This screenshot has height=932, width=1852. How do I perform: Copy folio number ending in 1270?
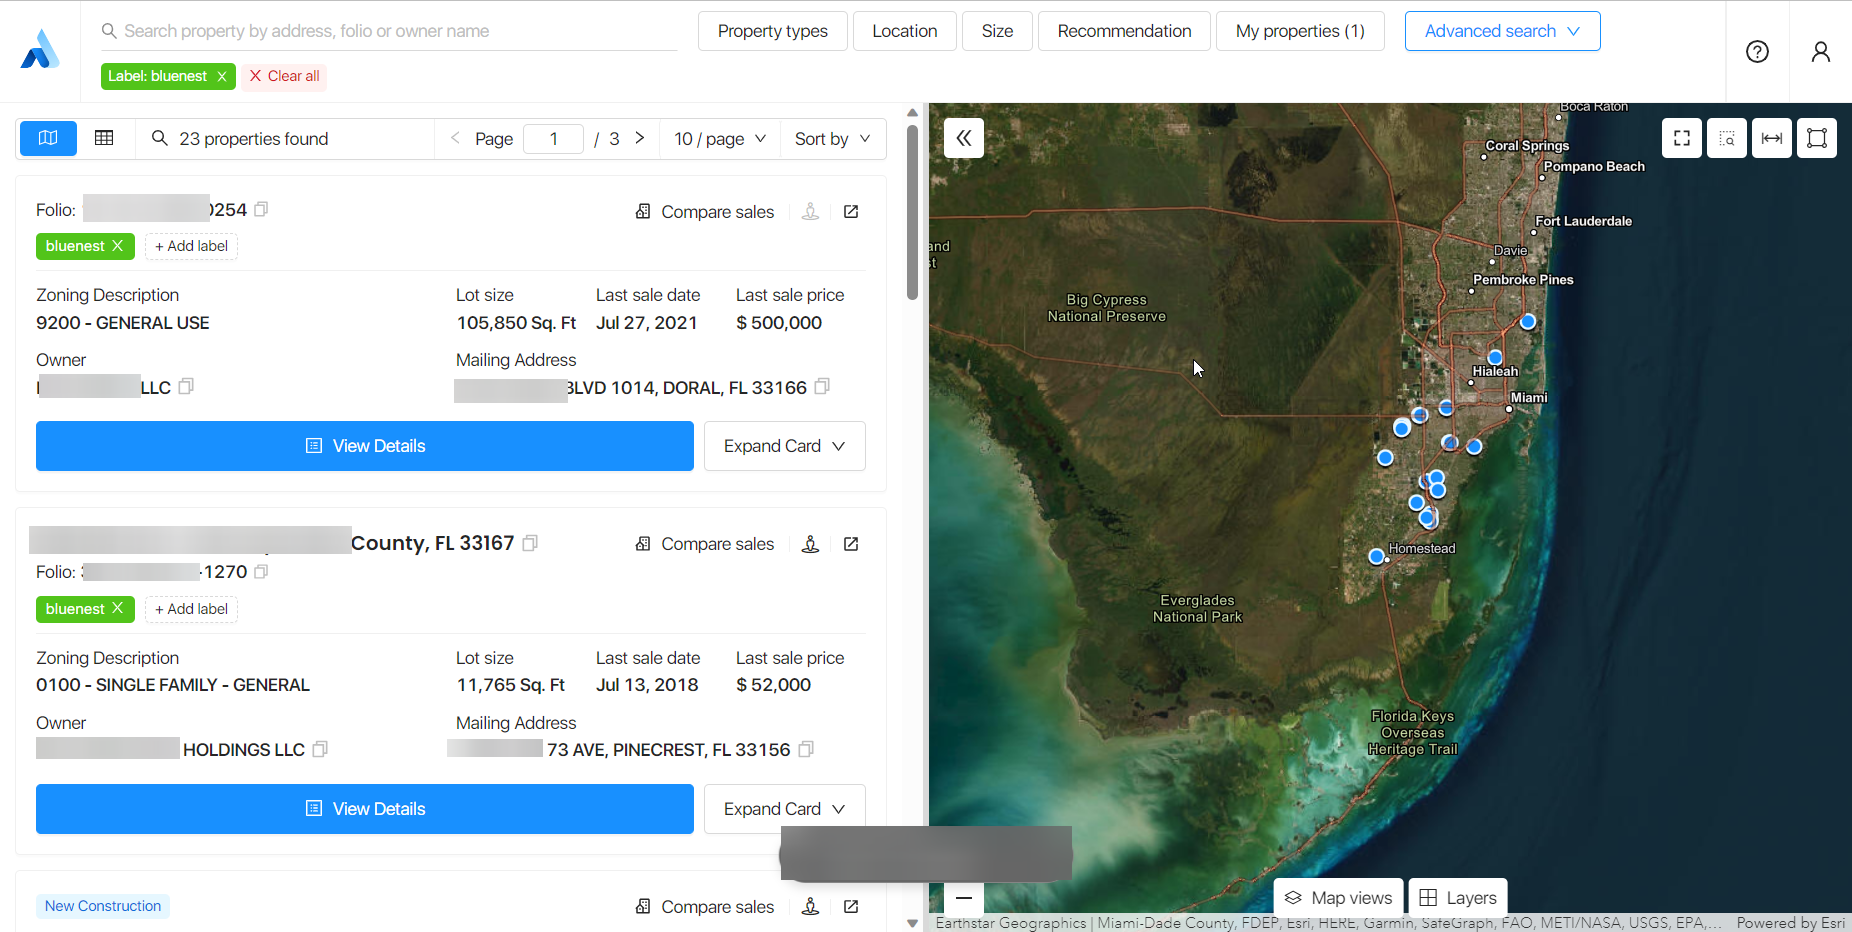pos(261,572)
